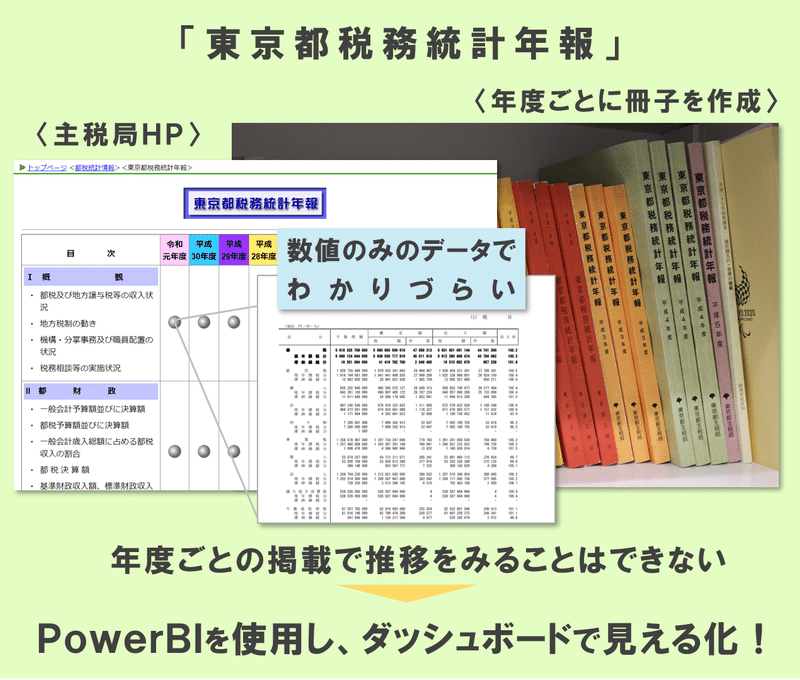Click the 概観 row dot under 平成30年度

pyautogui.click(x=204, y=322)
